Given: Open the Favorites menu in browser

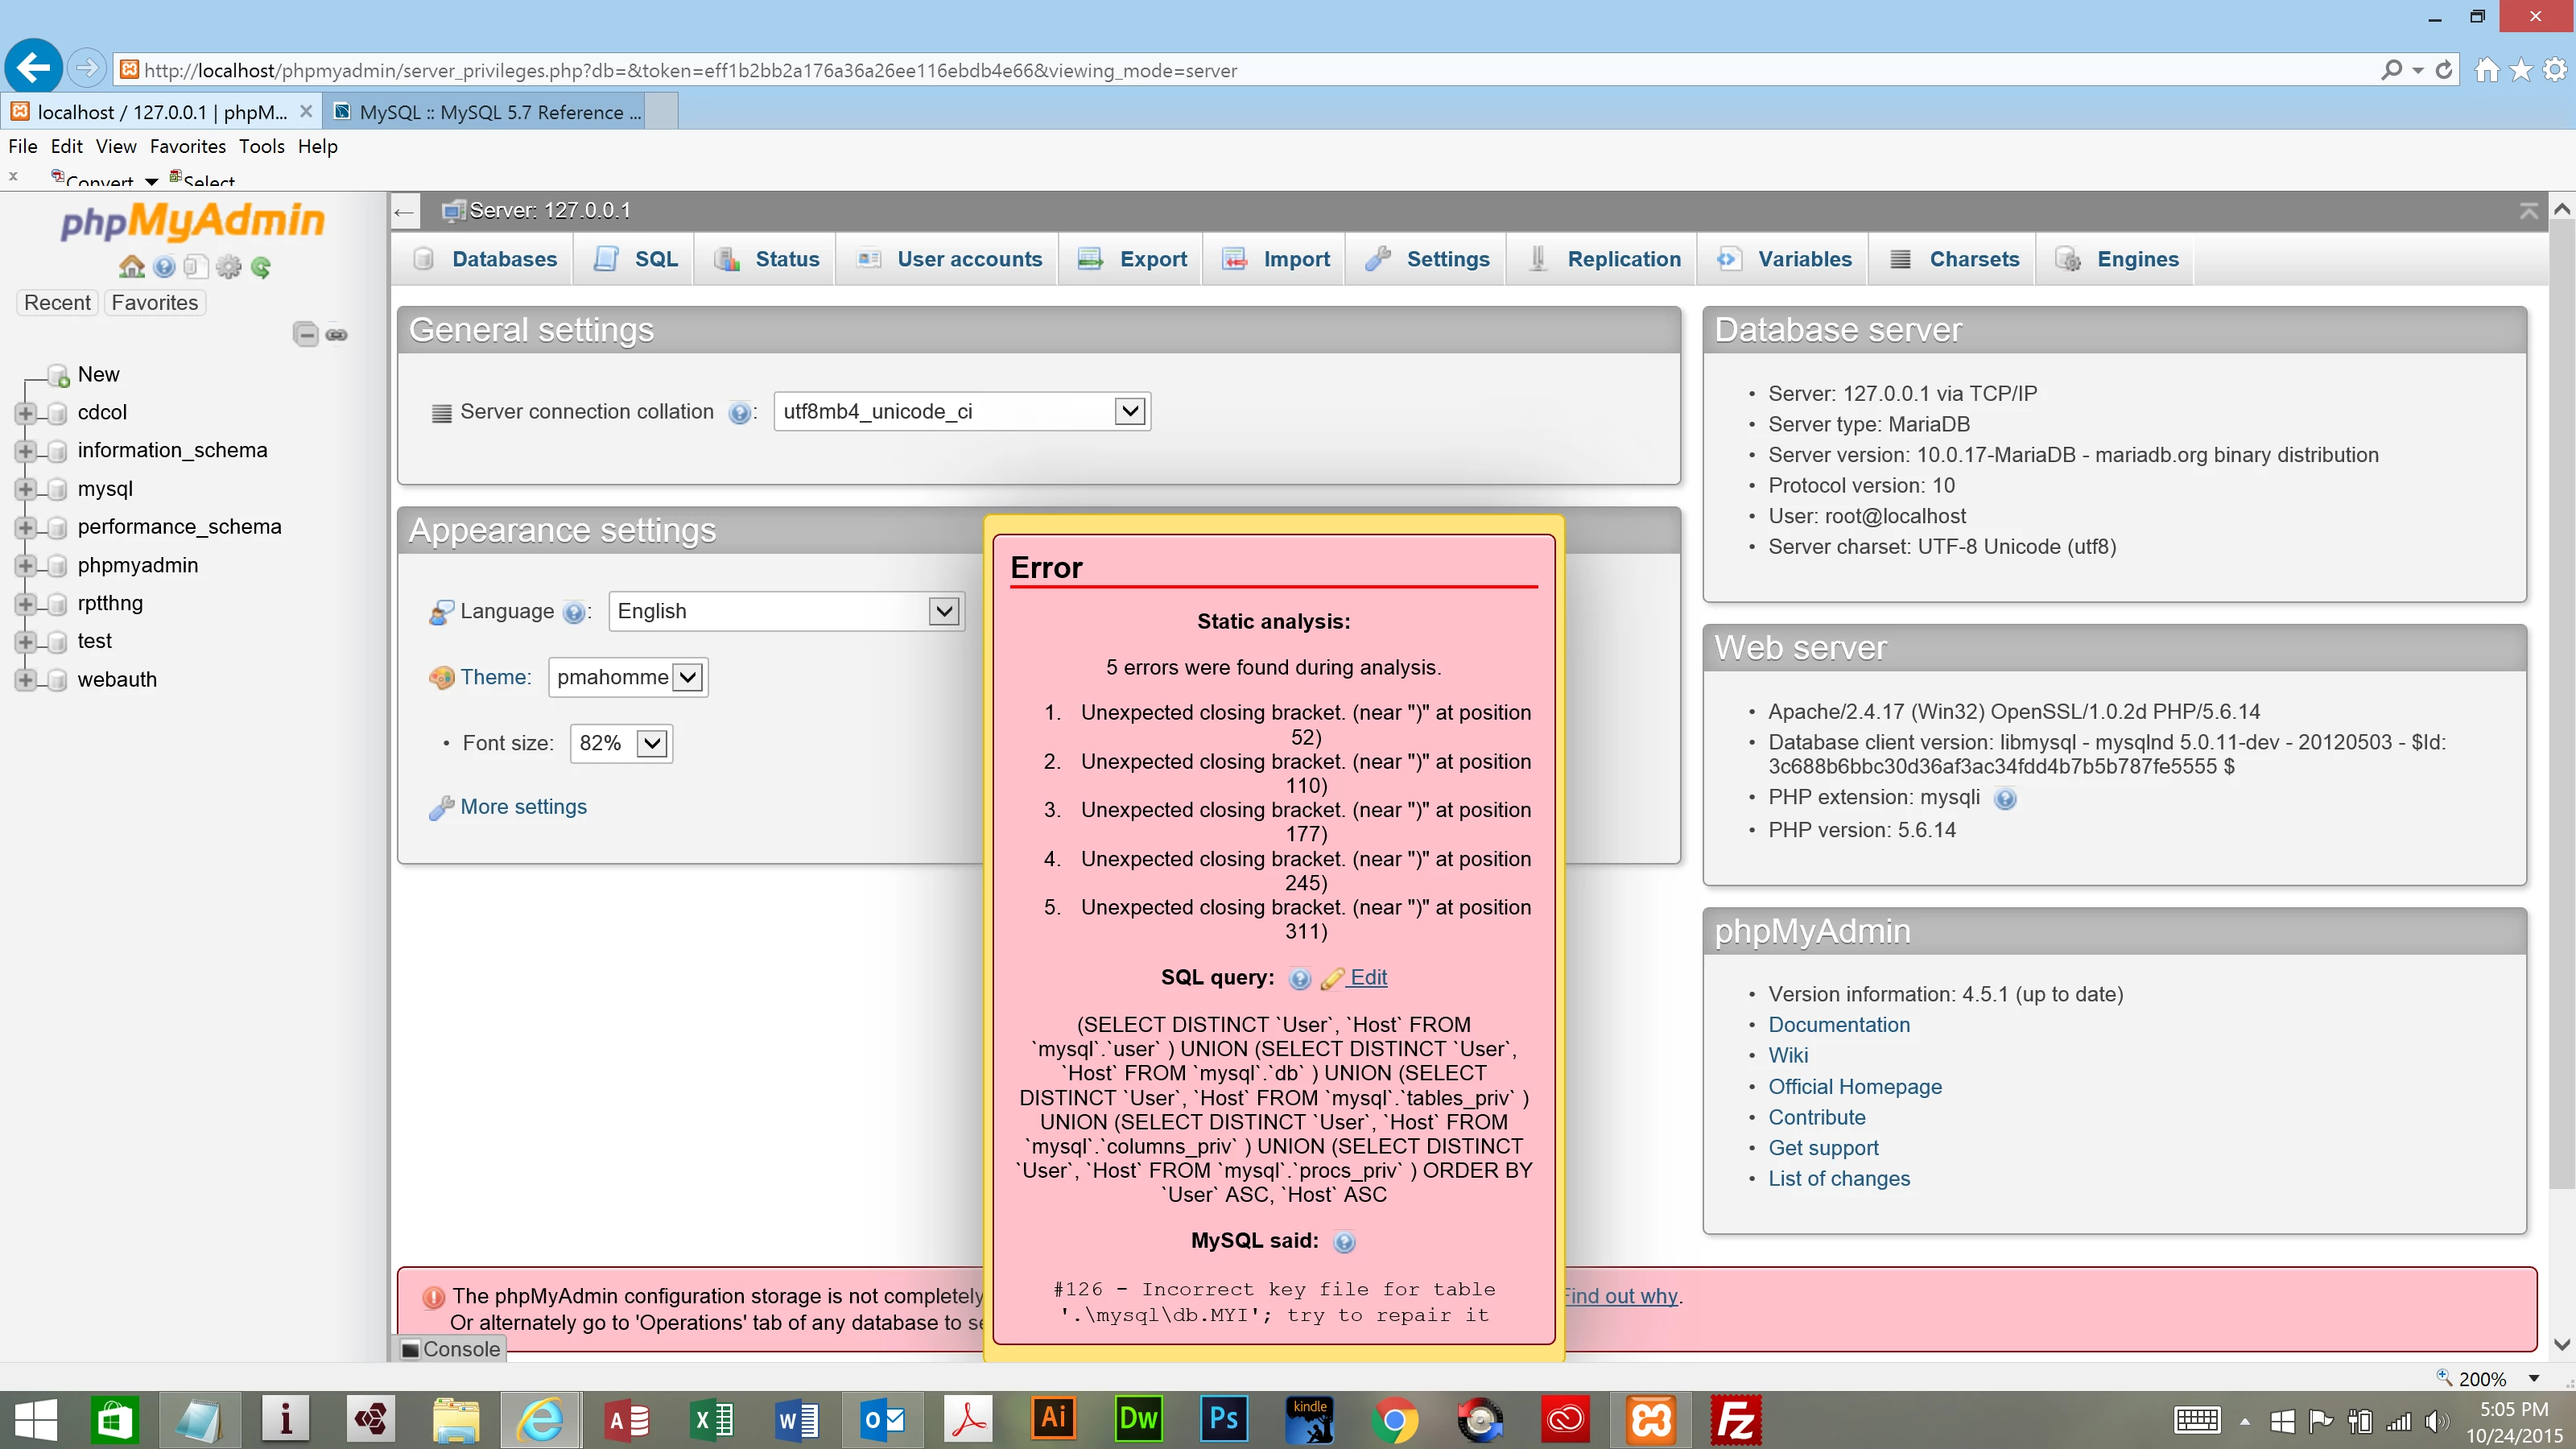Looking at the screenshot, I should tap(187, 146).
